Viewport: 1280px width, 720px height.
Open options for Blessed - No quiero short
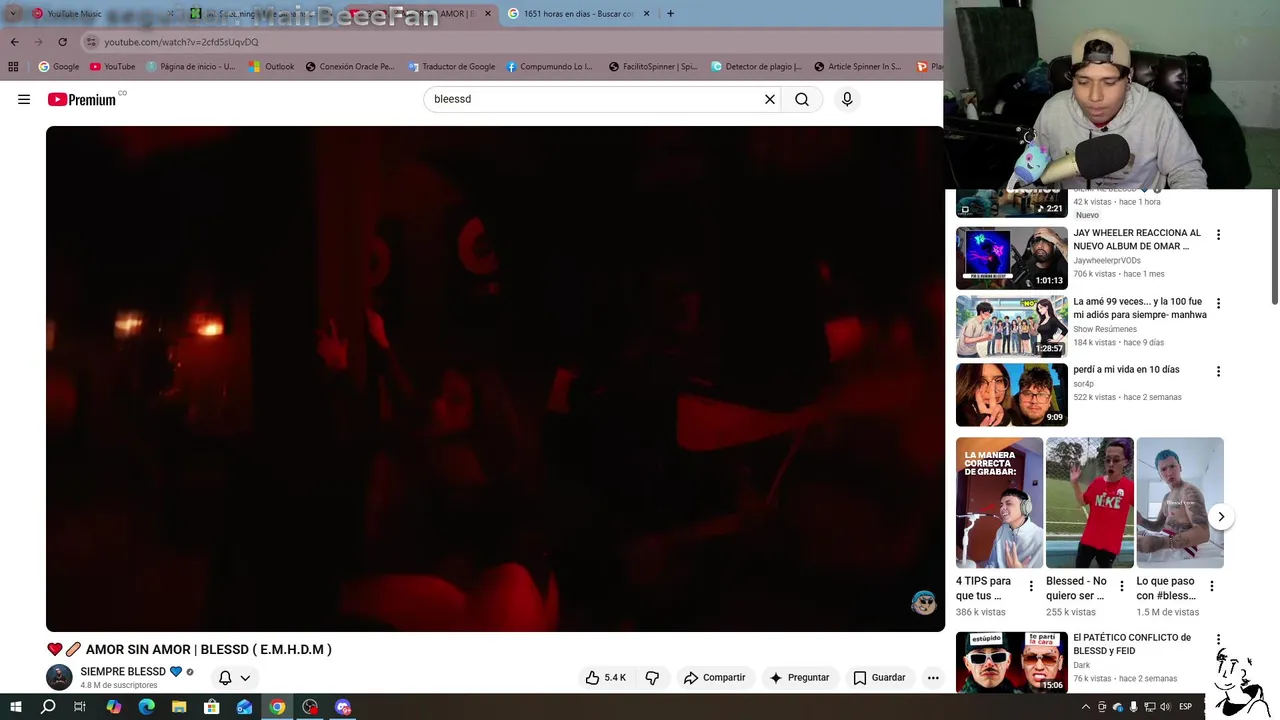click(x=1121, y=586)
